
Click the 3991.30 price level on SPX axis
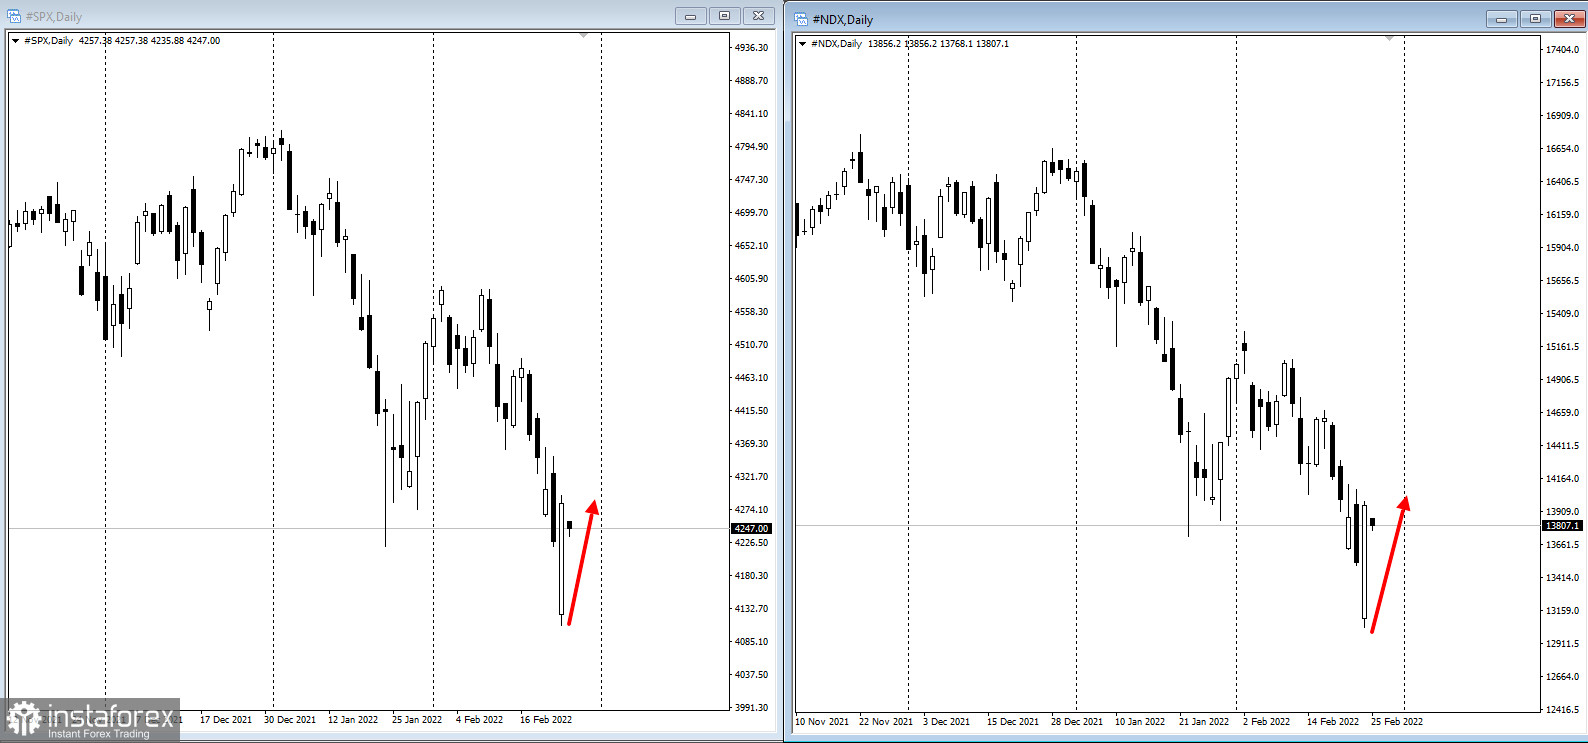point(751,708)
